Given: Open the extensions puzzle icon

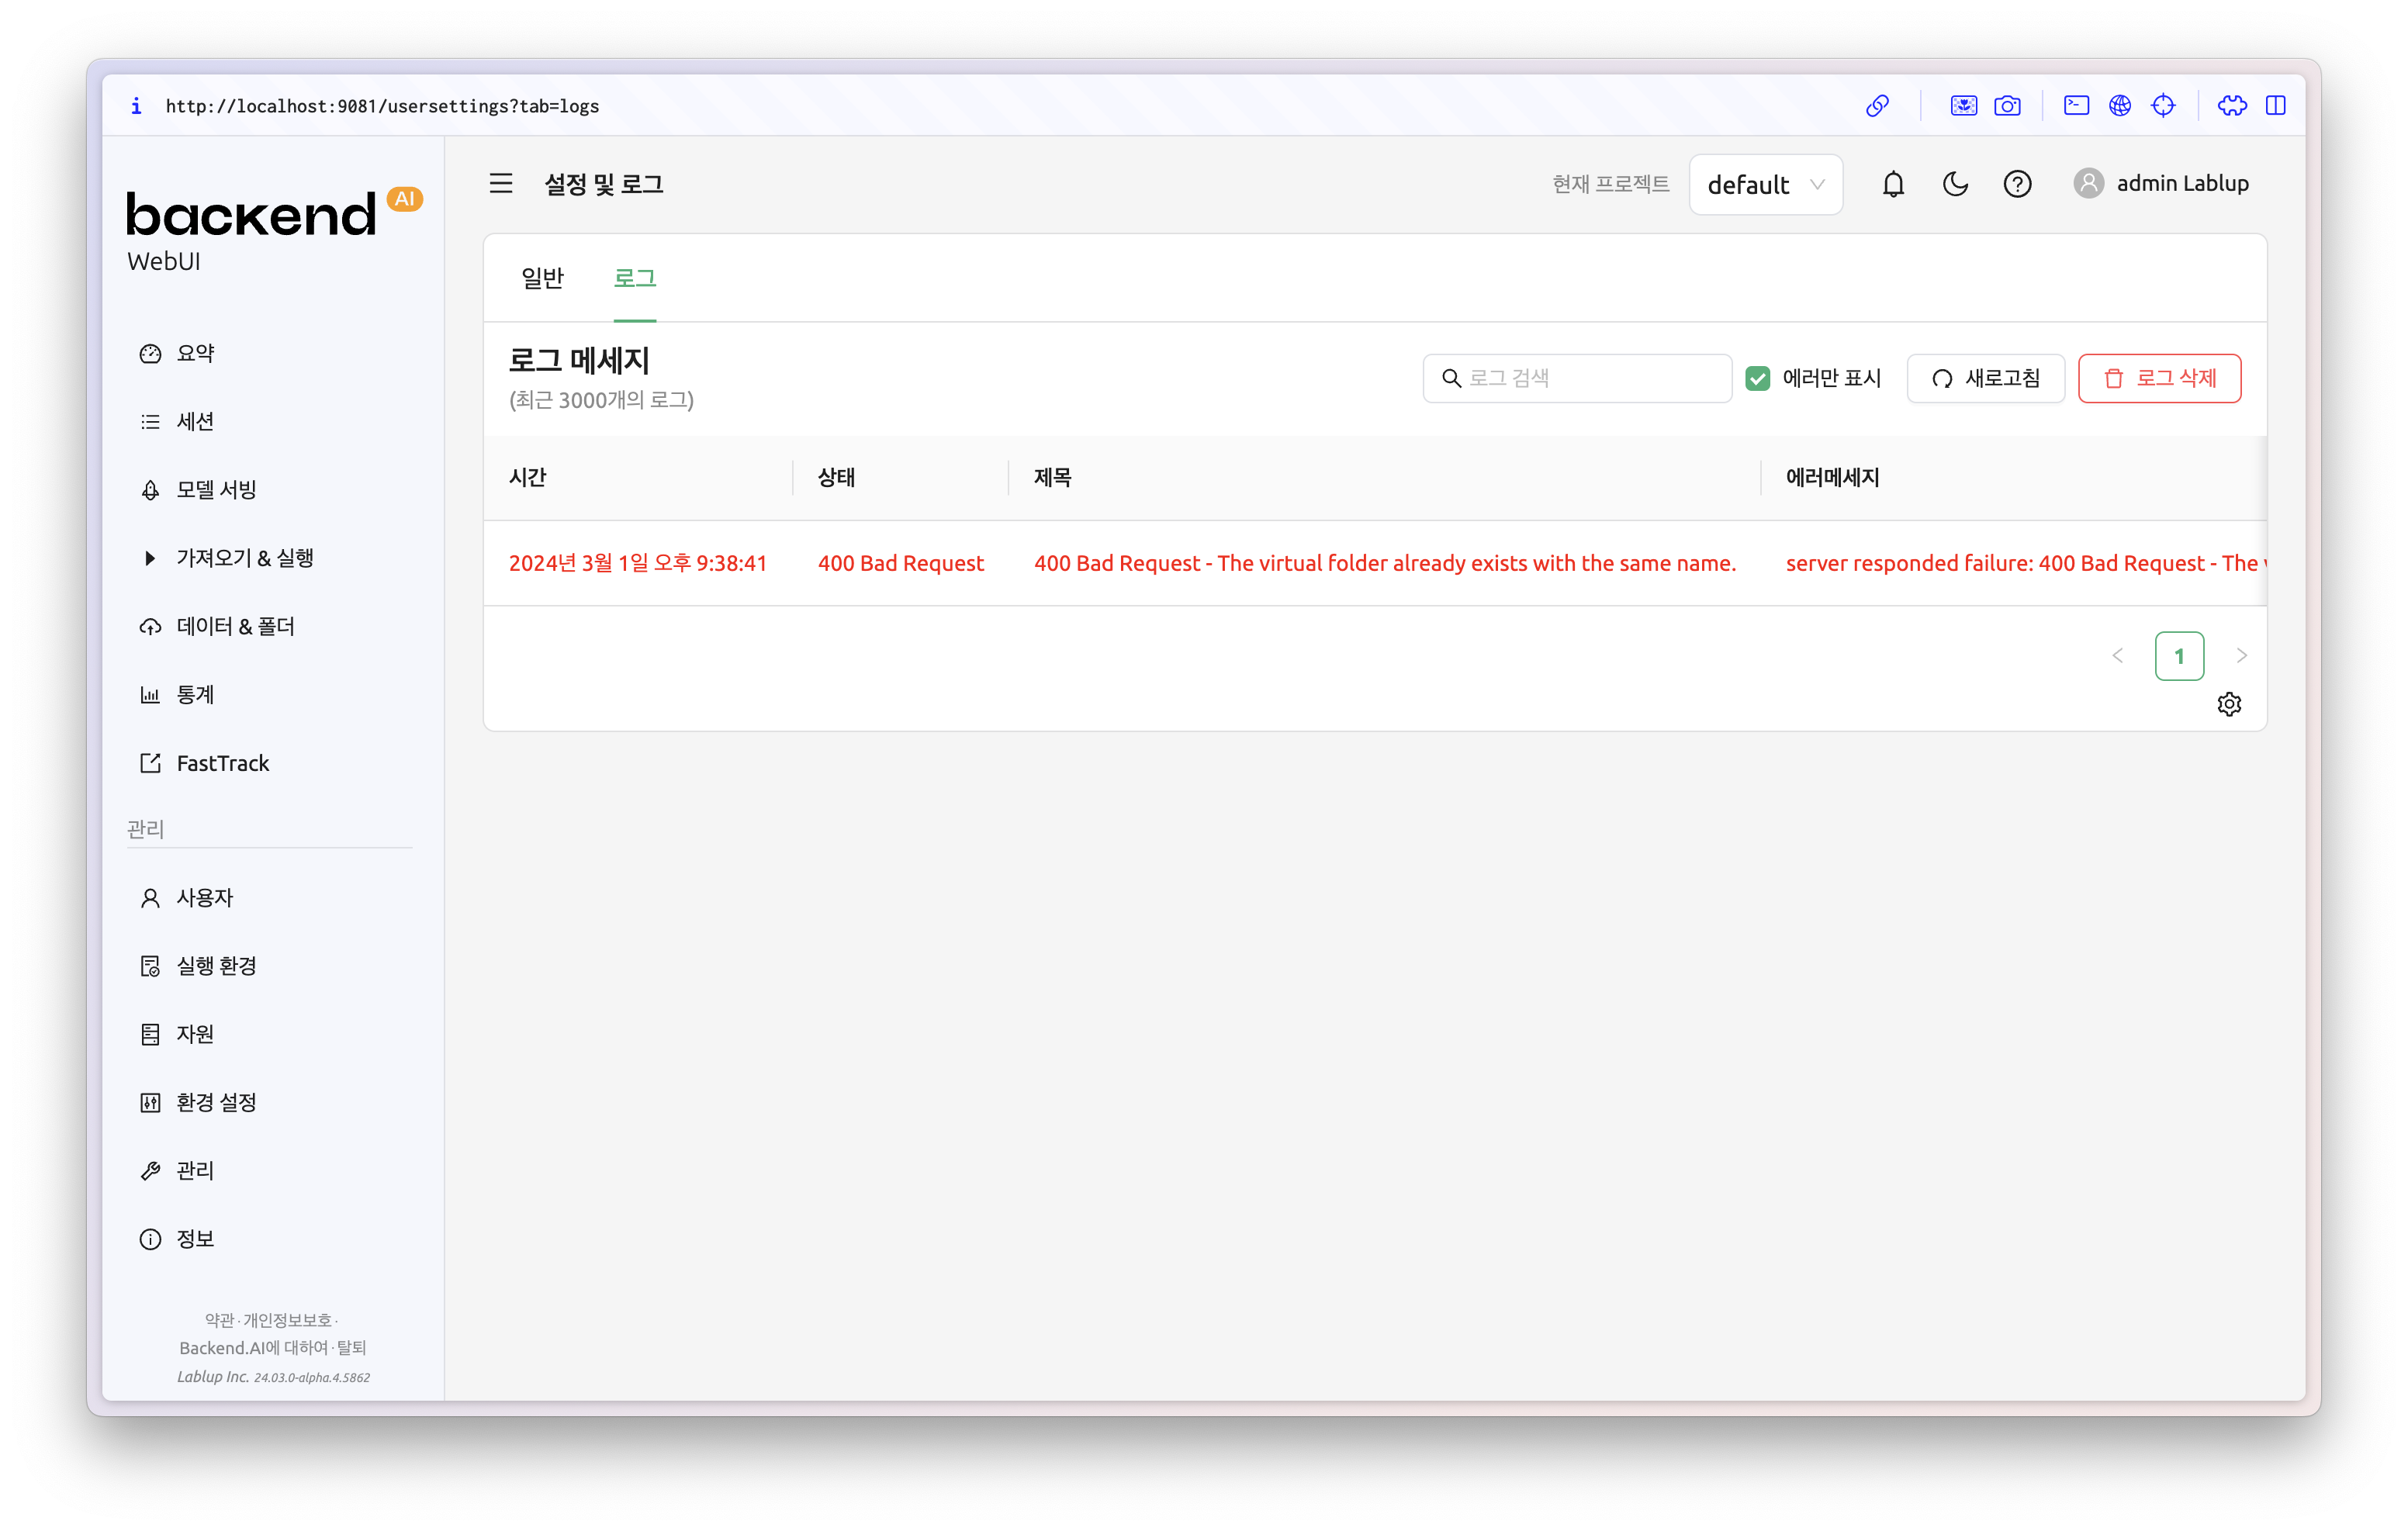Looking at the screenshot, I should tap(2232, 106).
